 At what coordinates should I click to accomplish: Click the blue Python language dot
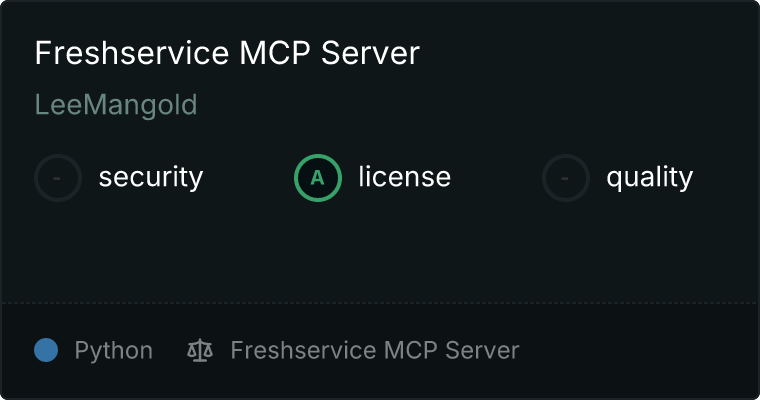click(46, 350)
